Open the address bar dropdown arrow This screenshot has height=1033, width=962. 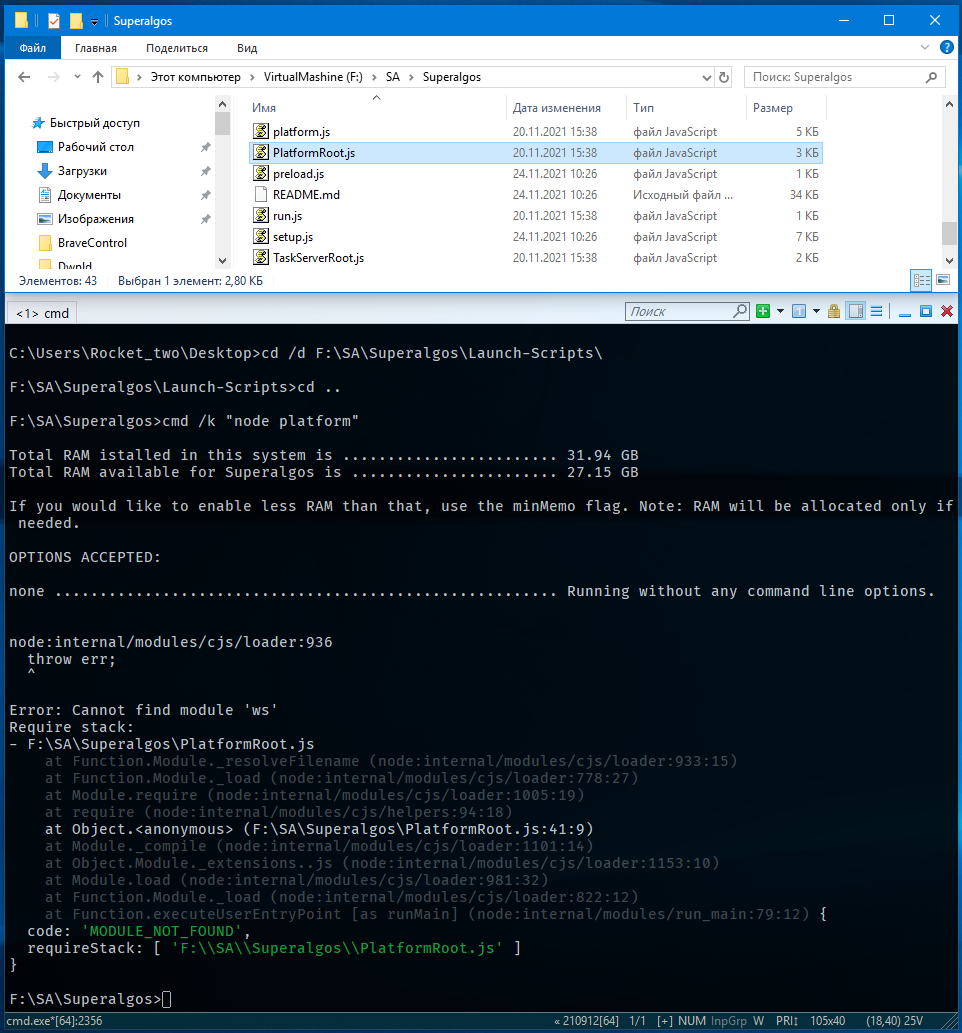pos(706,77)
